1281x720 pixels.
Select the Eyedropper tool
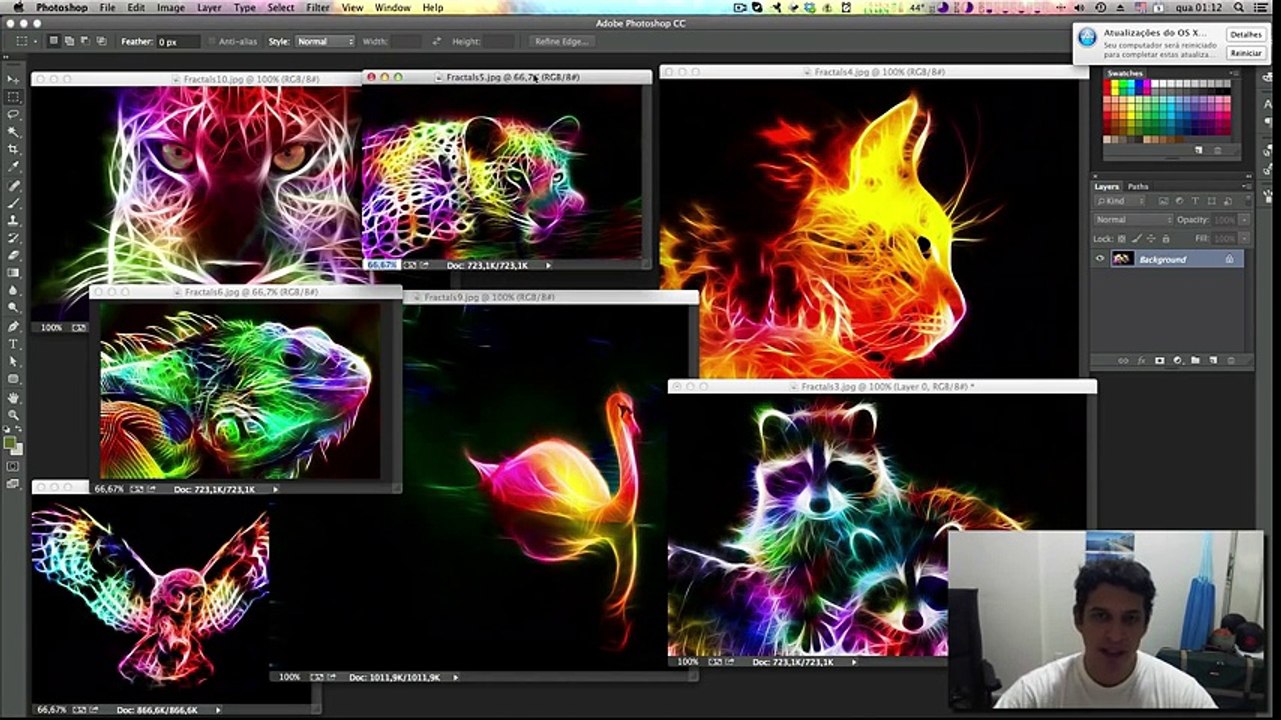(x=13, y=167)
